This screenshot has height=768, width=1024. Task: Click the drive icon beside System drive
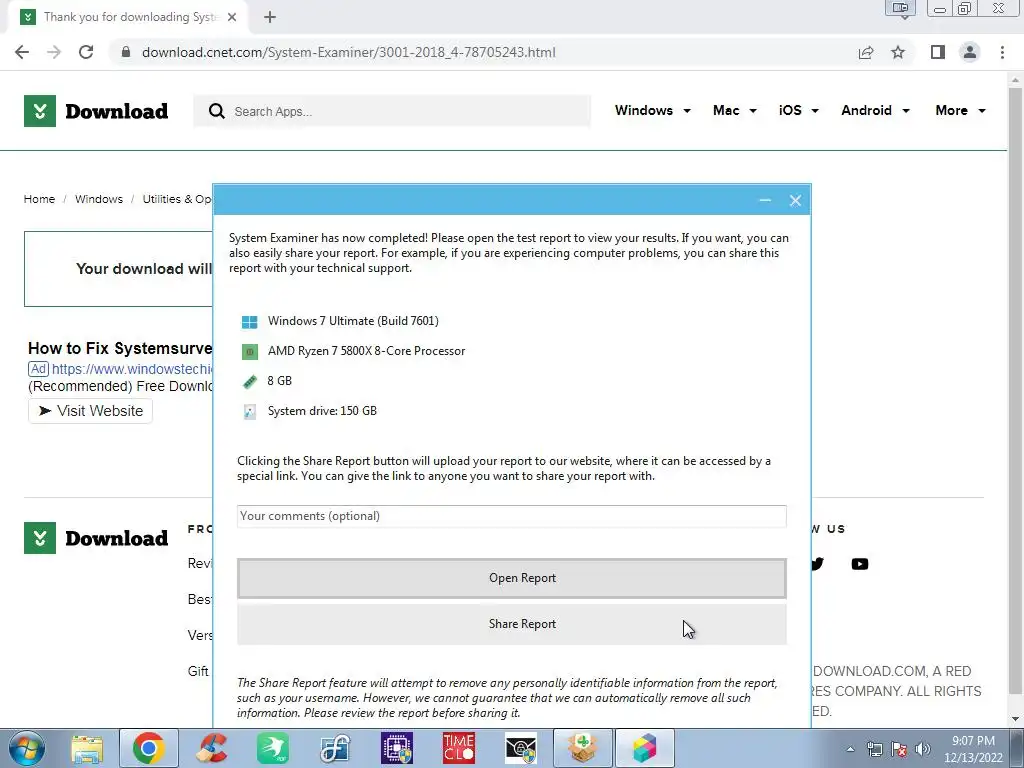point(249,411)
